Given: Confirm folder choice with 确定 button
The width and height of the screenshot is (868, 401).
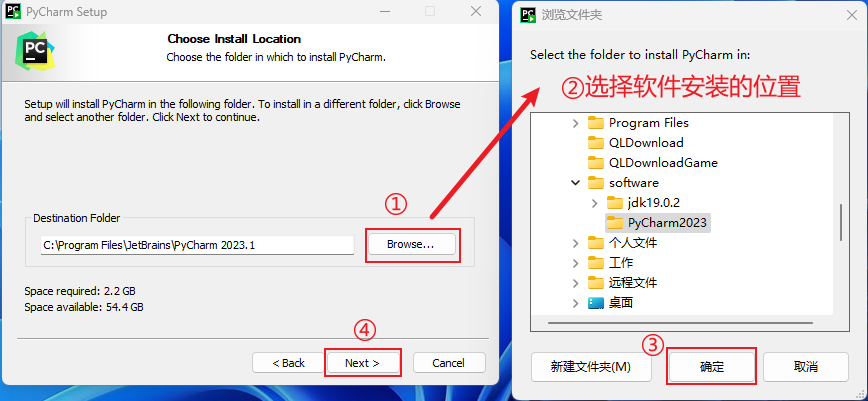Looking at the screenshot, I should point(712,367).
